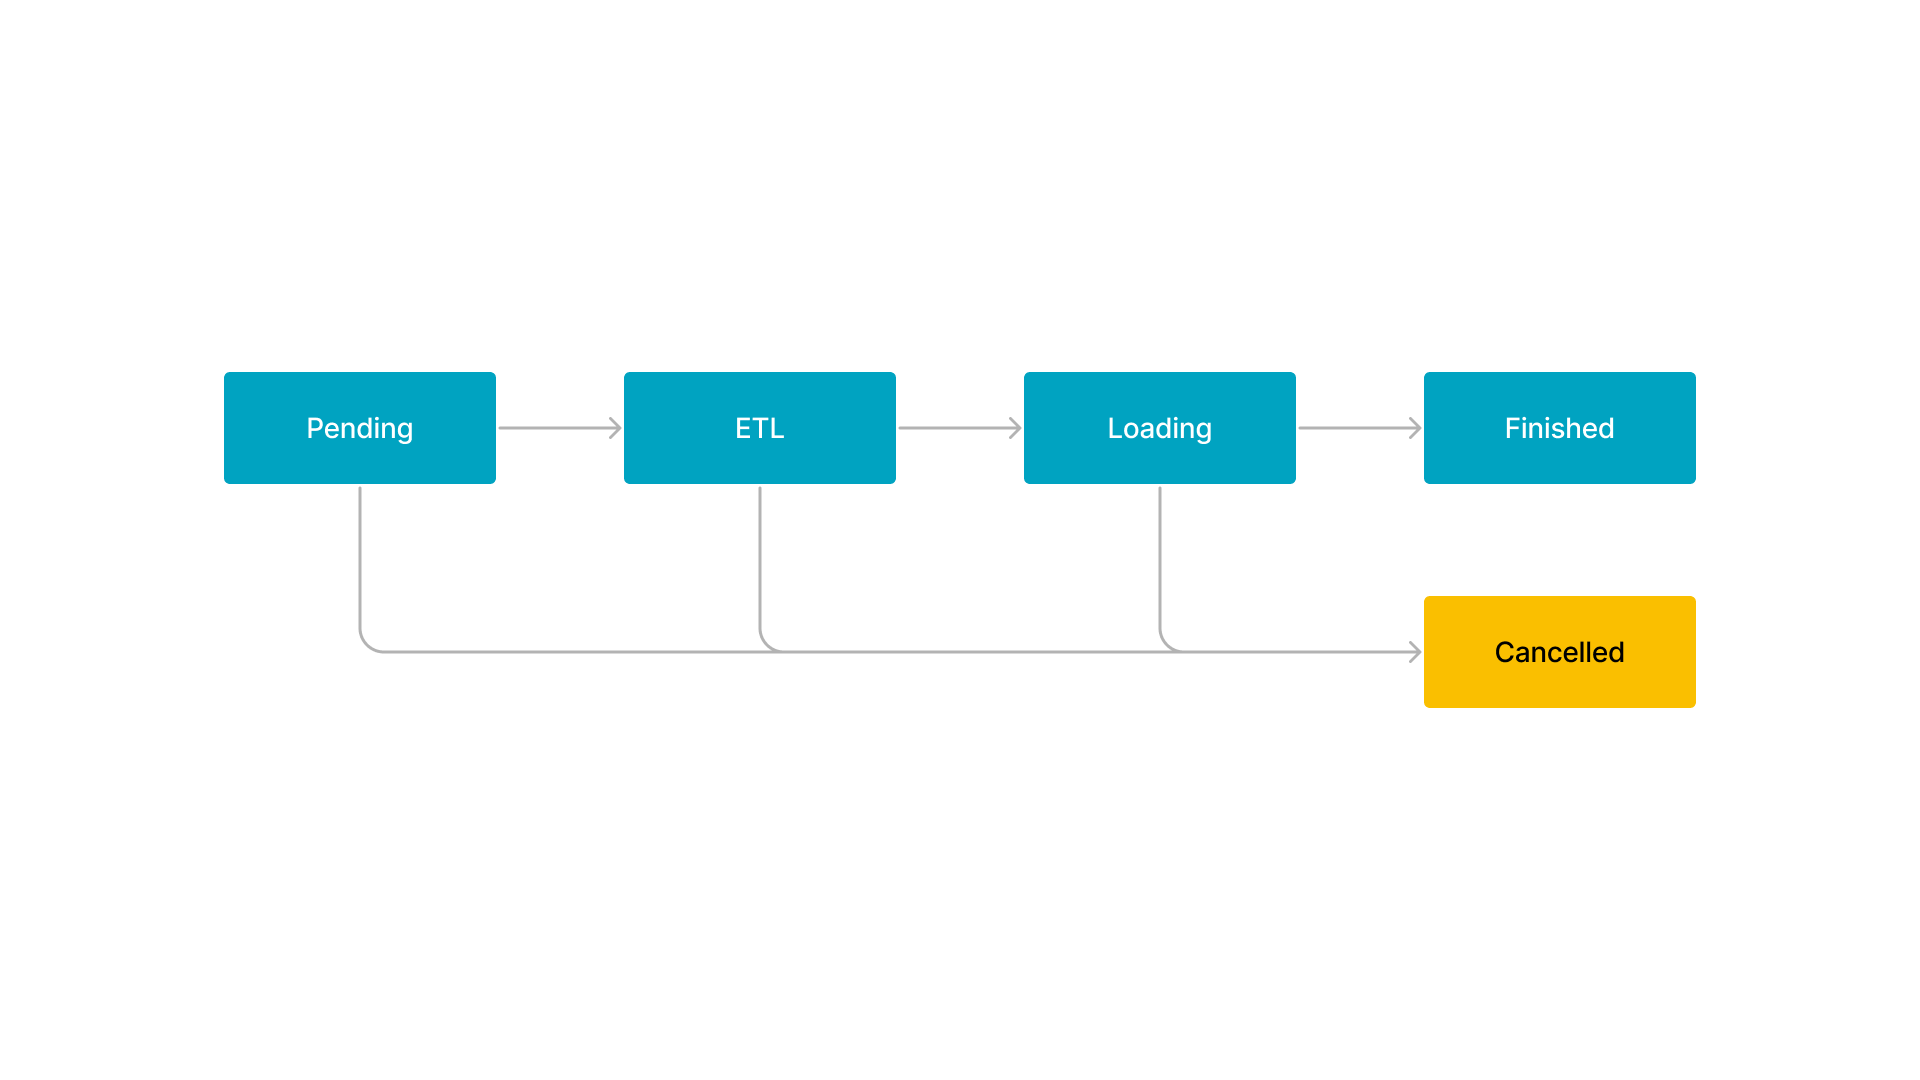Click the ETL state node
Image resolution: width=1920 pixels, height=1080 pixels.
click(x=760, y=427)
